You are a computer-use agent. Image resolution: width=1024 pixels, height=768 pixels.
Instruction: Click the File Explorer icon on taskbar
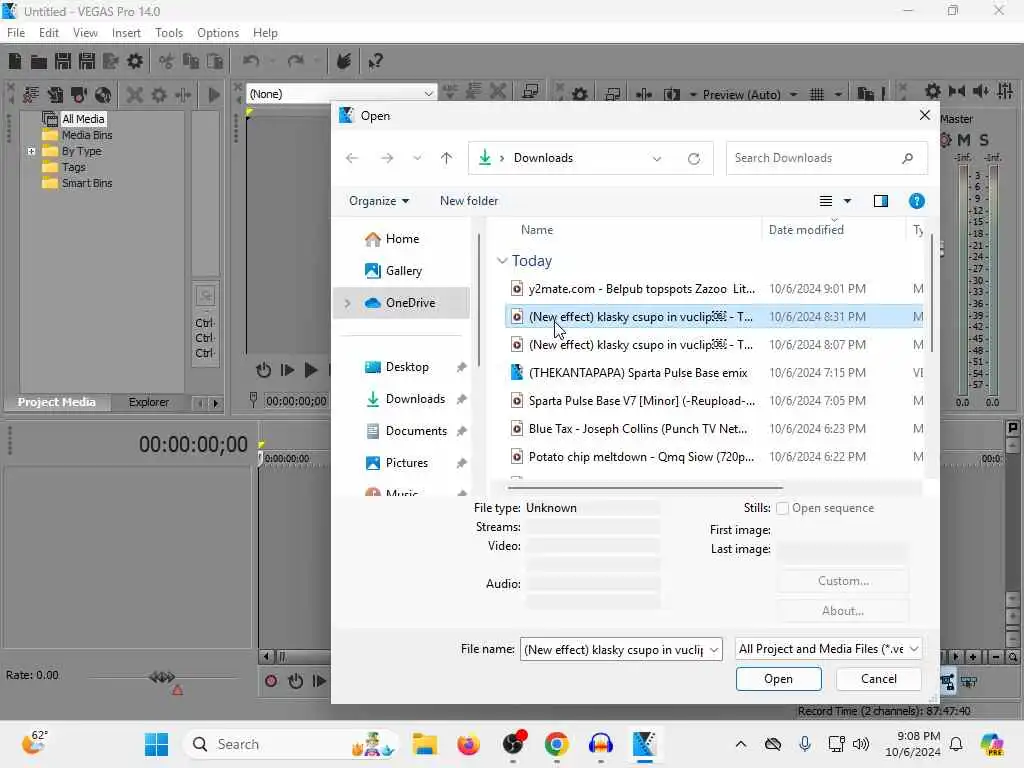click(x=424, y=744)
